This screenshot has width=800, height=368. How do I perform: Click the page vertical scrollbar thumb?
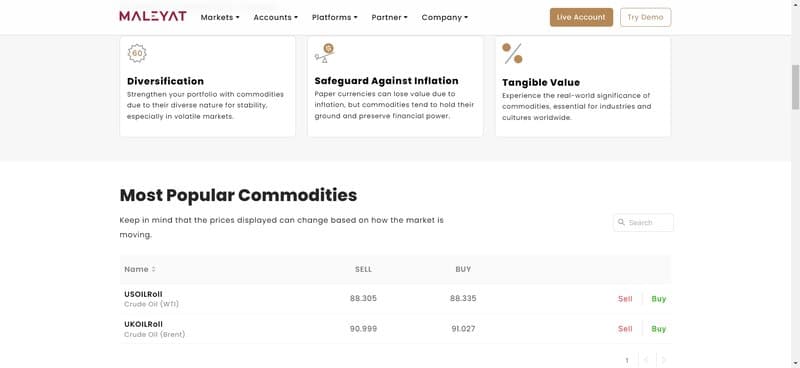pyautogui.click(x=795, y=87)
